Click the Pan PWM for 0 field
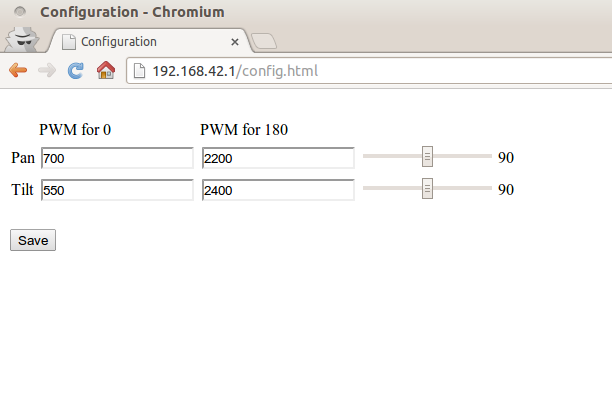Image resolution: width=612 pixels, height=404 pixels. (116, 159)
